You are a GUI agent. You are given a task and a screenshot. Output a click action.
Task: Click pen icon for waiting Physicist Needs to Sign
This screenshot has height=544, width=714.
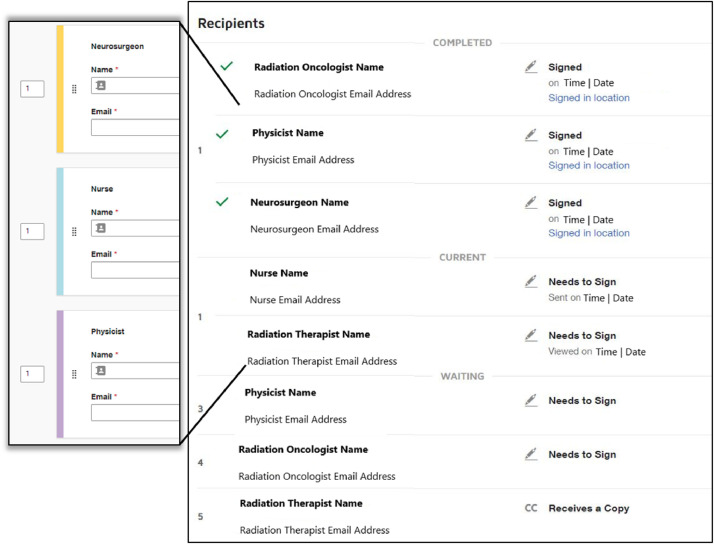click(x=531, y=401)
